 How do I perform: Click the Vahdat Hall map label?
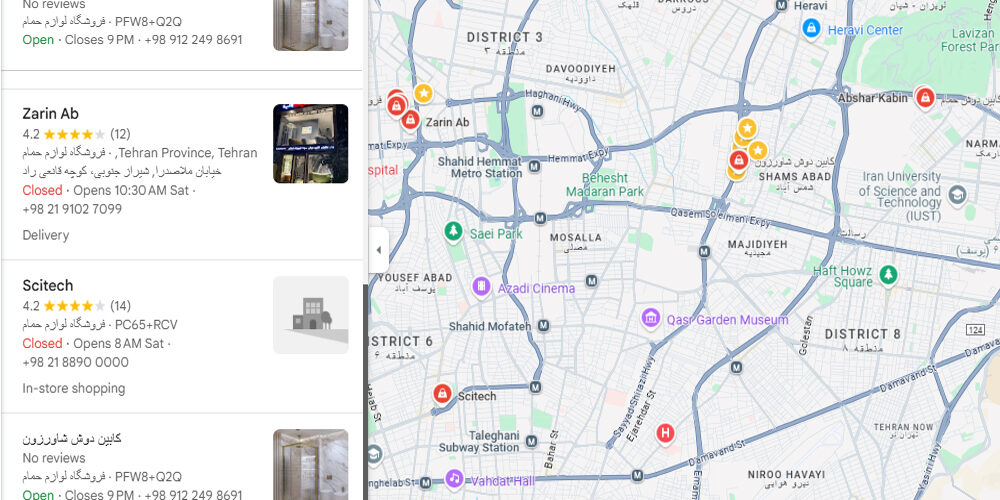pyautogui.click(x=503, y=481)
